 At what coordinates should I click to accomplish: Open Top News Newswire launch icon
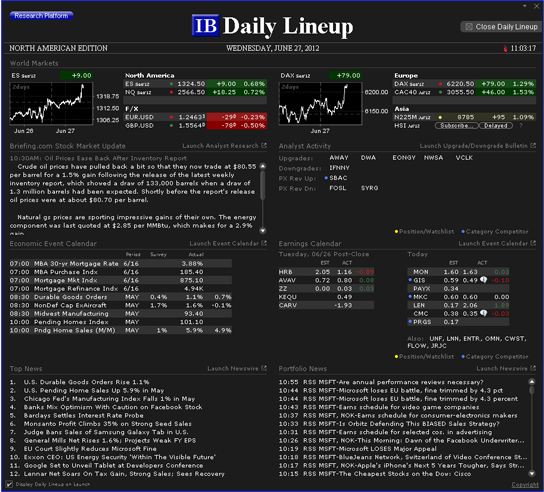(x=264, y=368)
